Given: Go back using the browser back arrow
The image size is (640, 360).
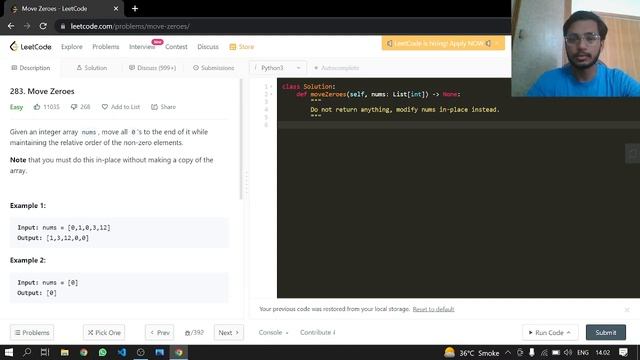Looking at the screenshot, I should (x=11, y=26).
